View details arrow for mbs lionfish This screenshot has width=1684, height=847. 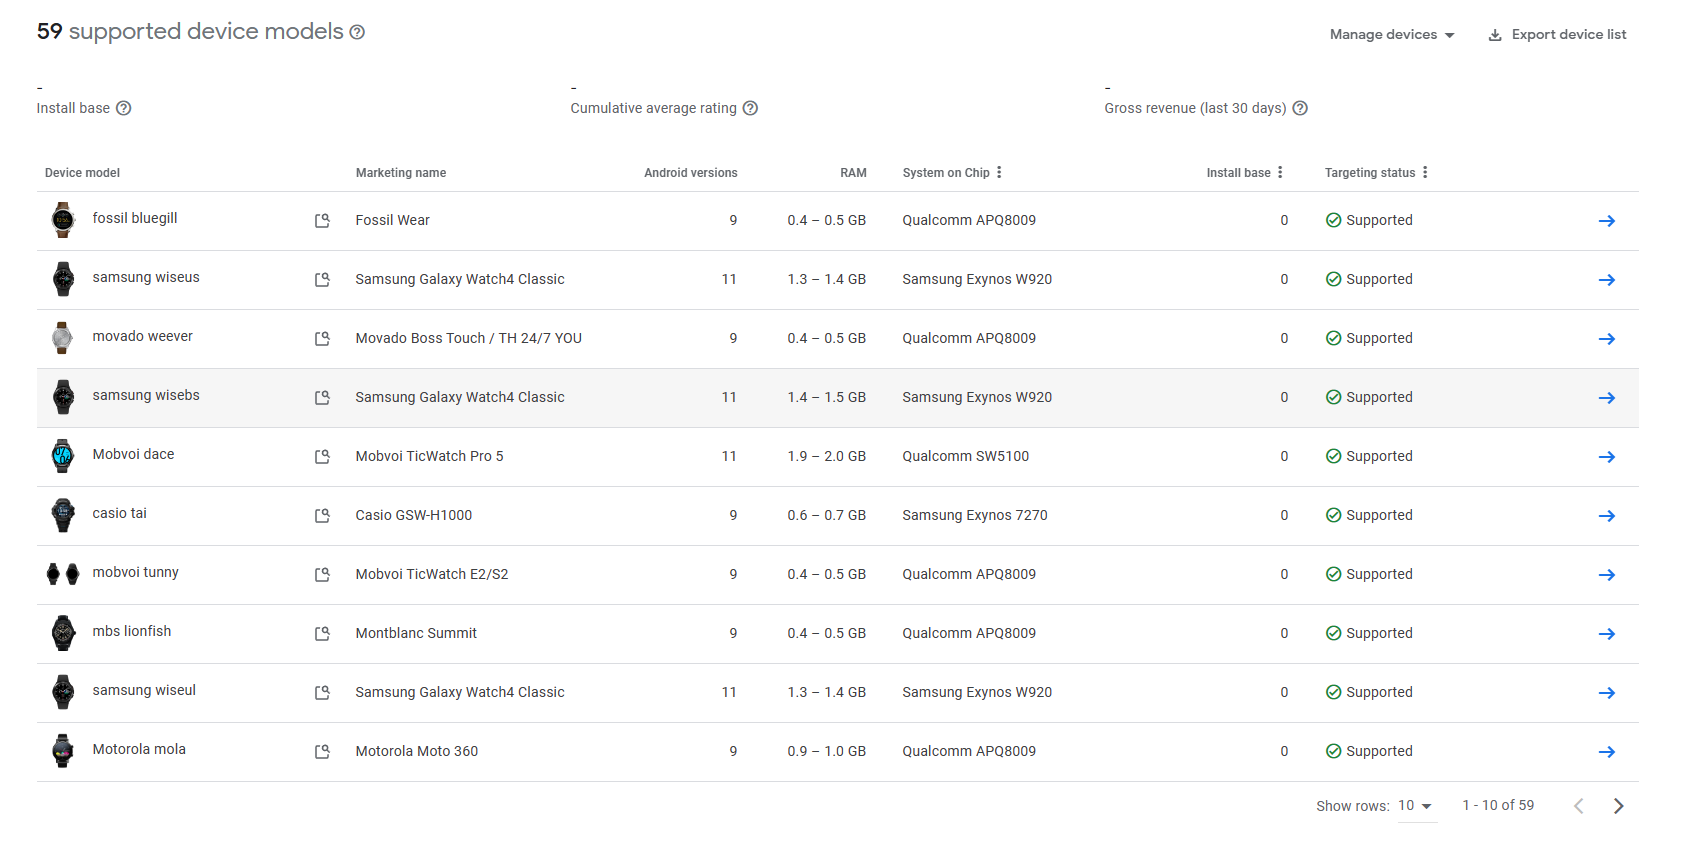[x=1607, y=634]
